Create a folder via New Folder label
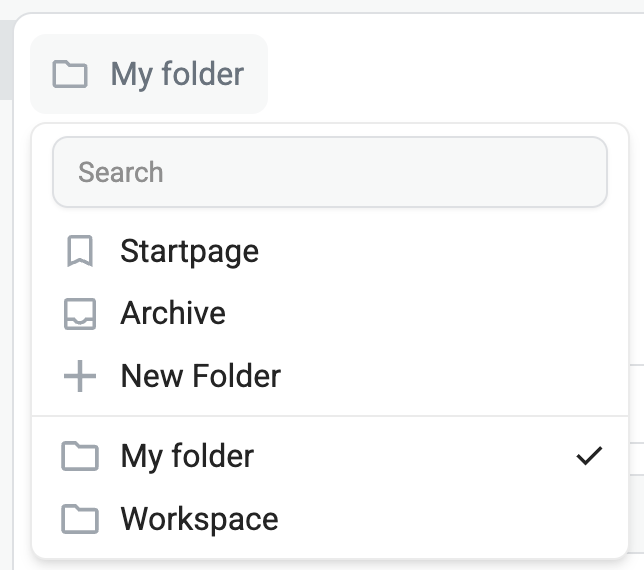The width and height of the screenshot is (644, 570). [x=201, y=377]
